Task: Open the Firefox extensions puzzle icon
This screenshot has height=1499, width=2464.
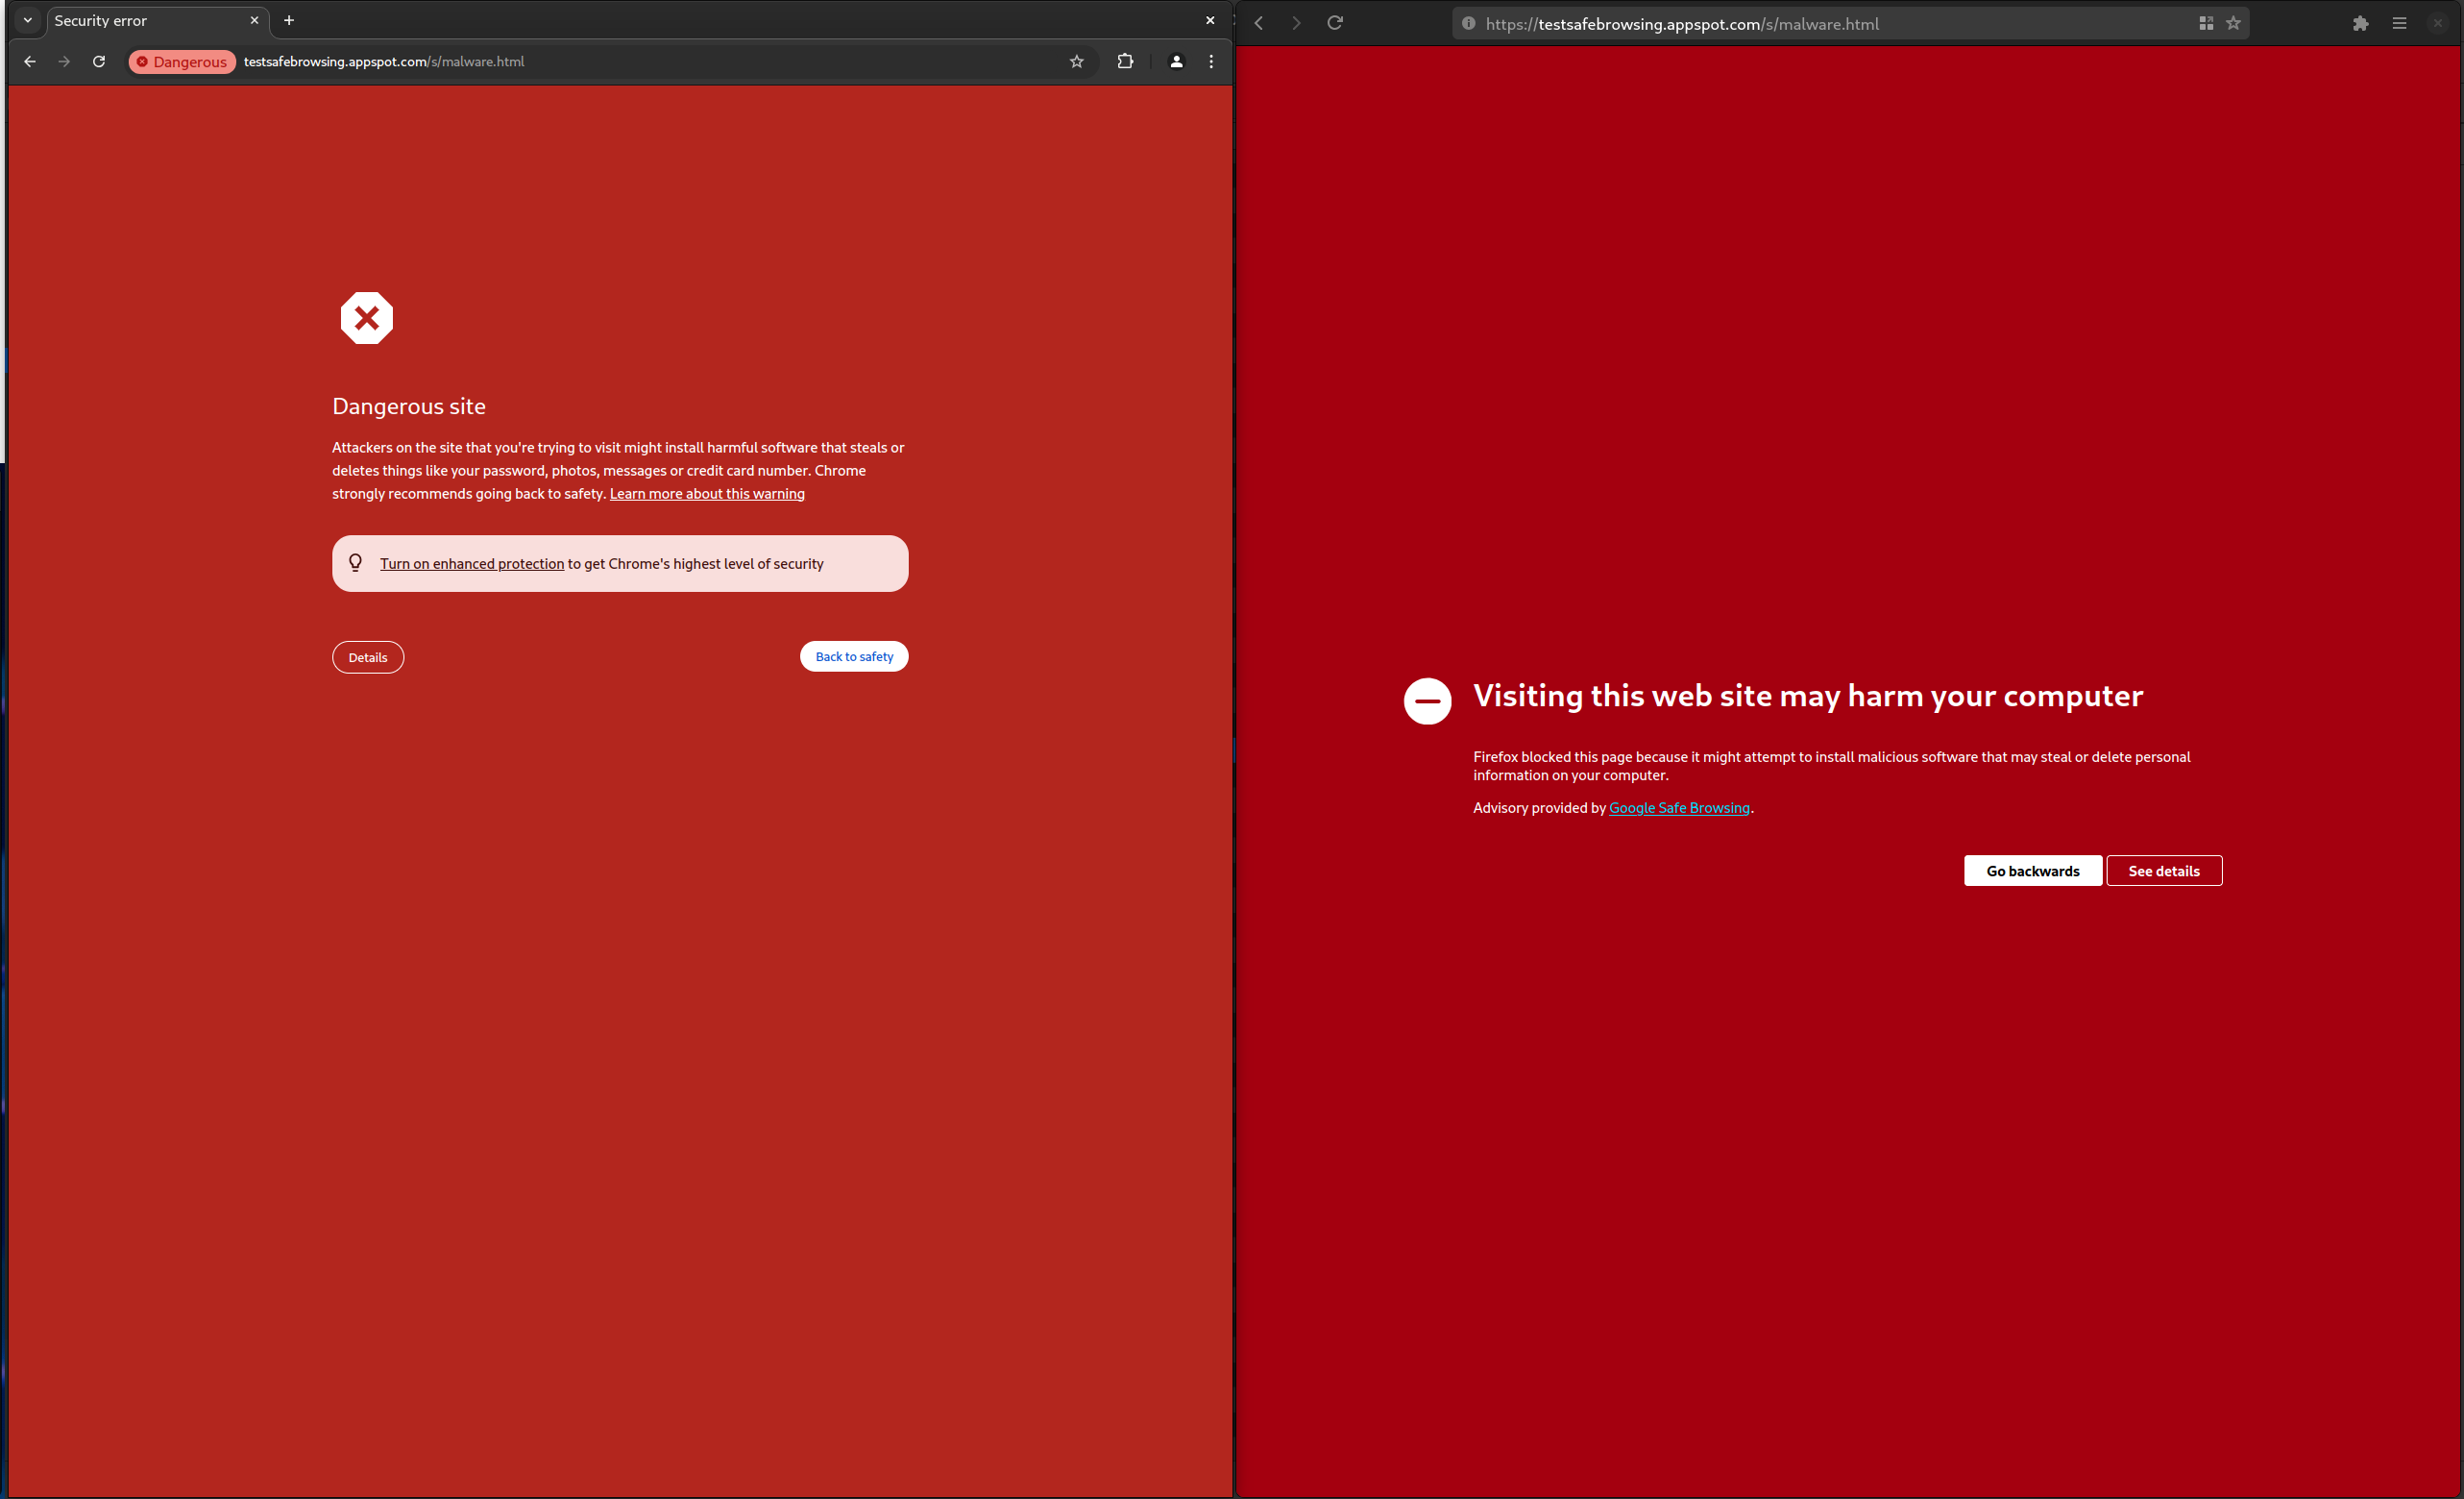Action: point(2360,23)
